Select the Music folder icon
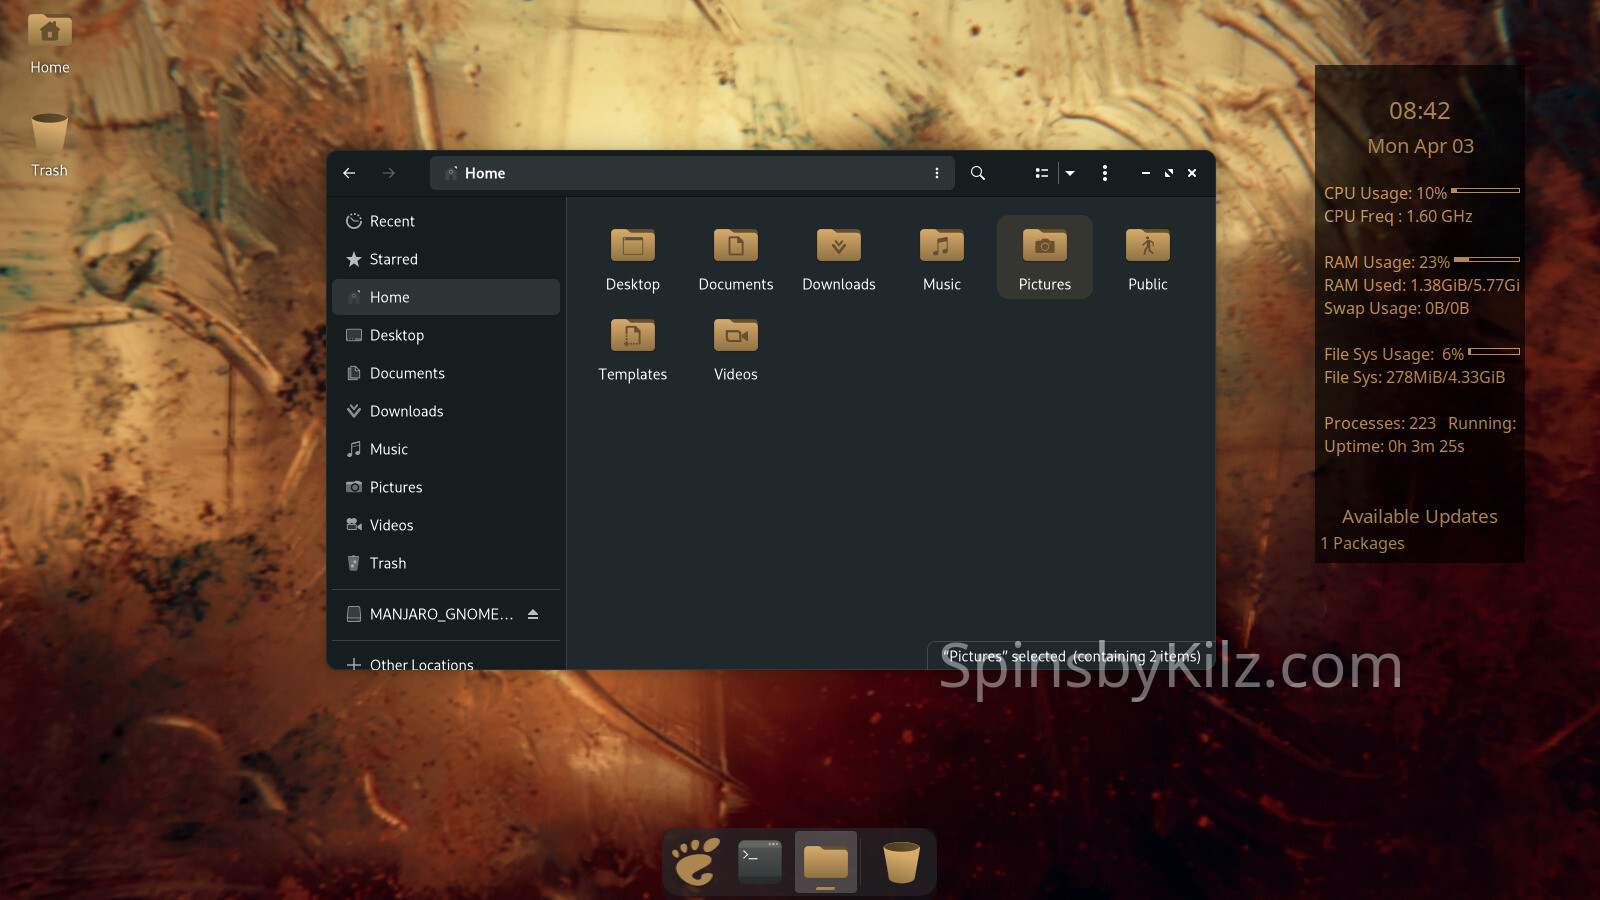The width and height of the screenshot is (1600, 900). tap(941, 246)
